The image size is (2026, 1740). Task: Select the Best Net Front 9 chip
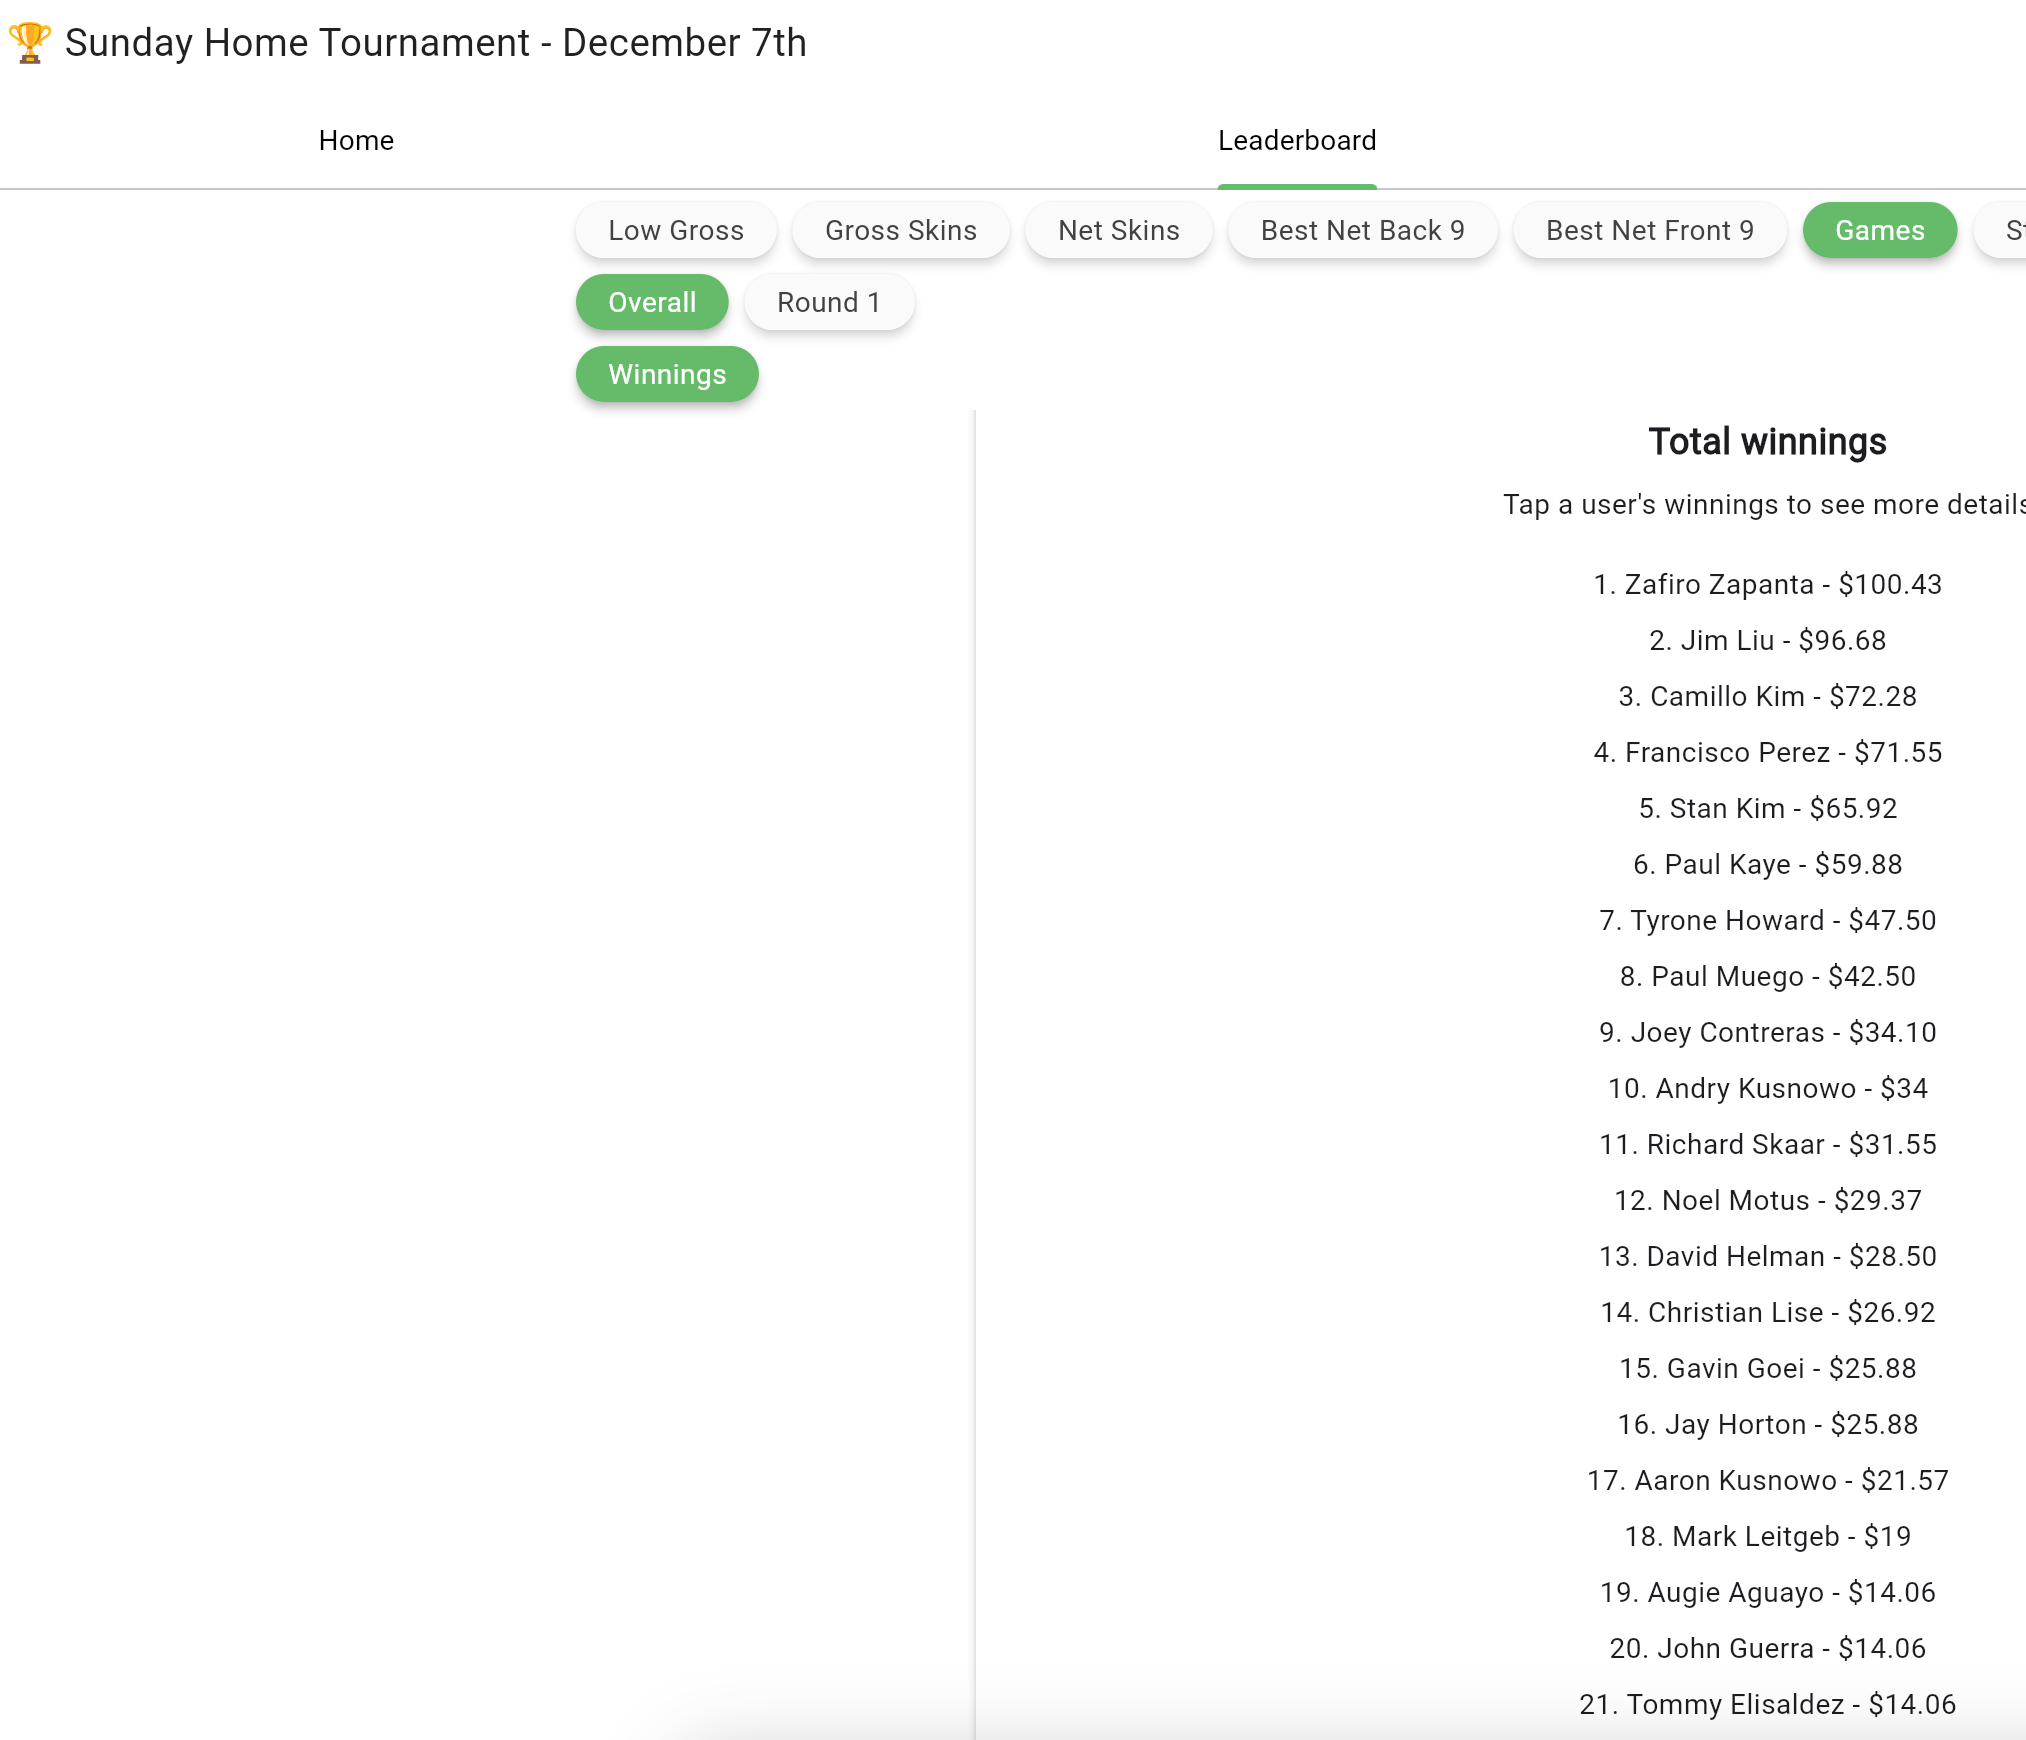(x=1649, y=230)
